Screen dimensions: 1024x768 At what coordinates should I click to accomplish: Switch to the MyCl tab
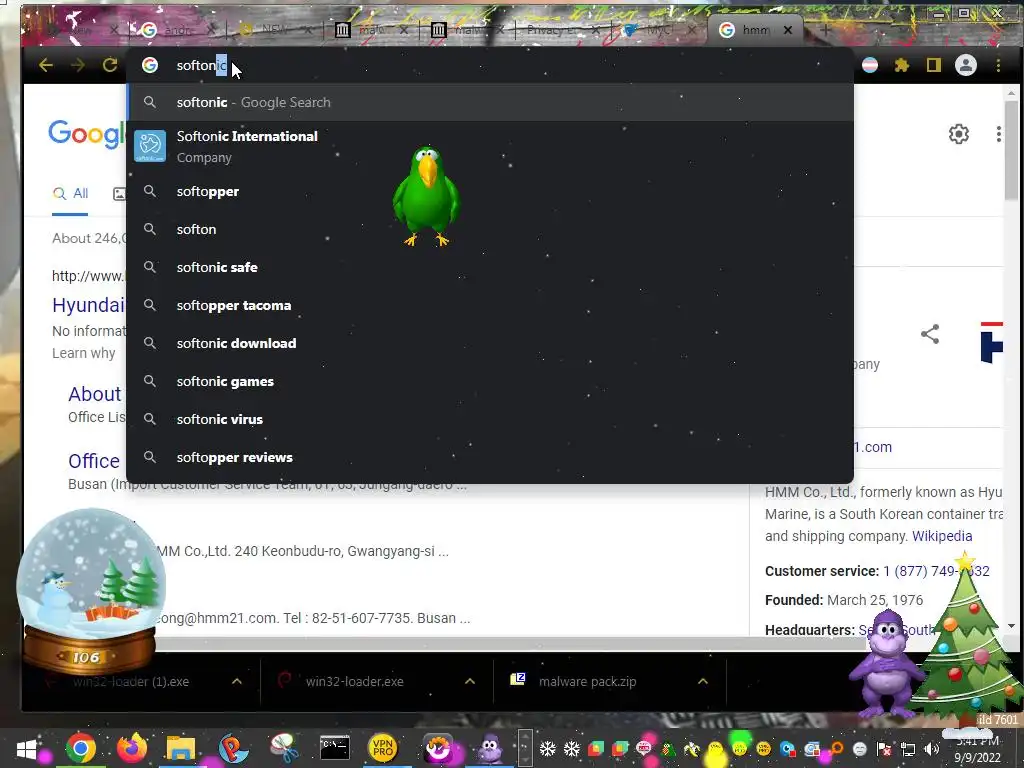coord(660,30)
